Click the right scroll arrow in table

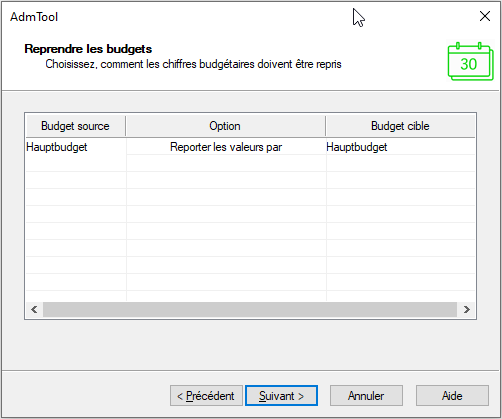tap(466, 310)
